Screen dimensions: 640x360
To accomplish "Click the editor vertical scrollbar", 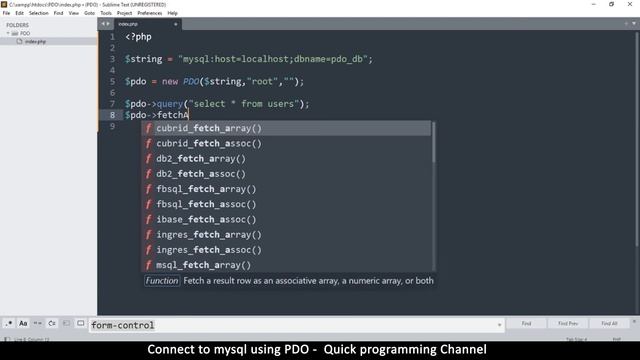I will tap(637, 139).
